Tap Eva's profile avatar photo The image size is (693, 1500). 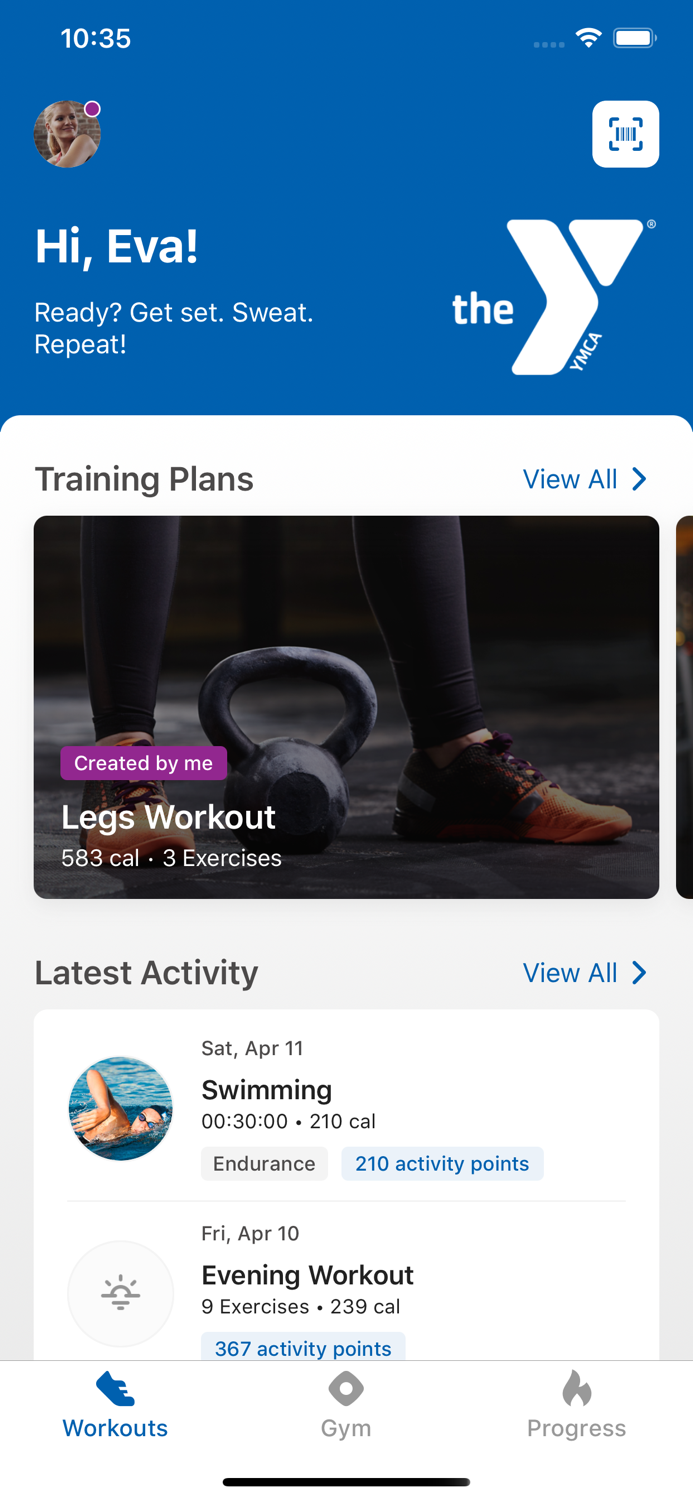(x=67, y=134)
